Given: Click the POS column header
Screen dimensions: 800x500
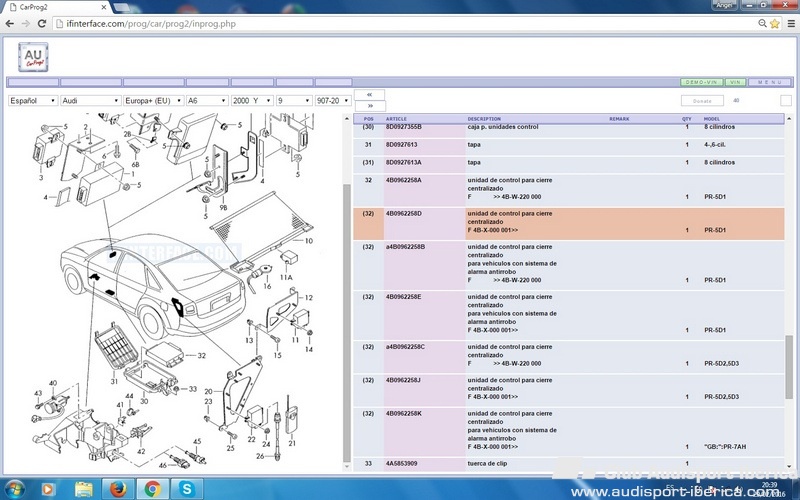Looking at the screenshot, I should pyautogui.click(x=368, y=119).
